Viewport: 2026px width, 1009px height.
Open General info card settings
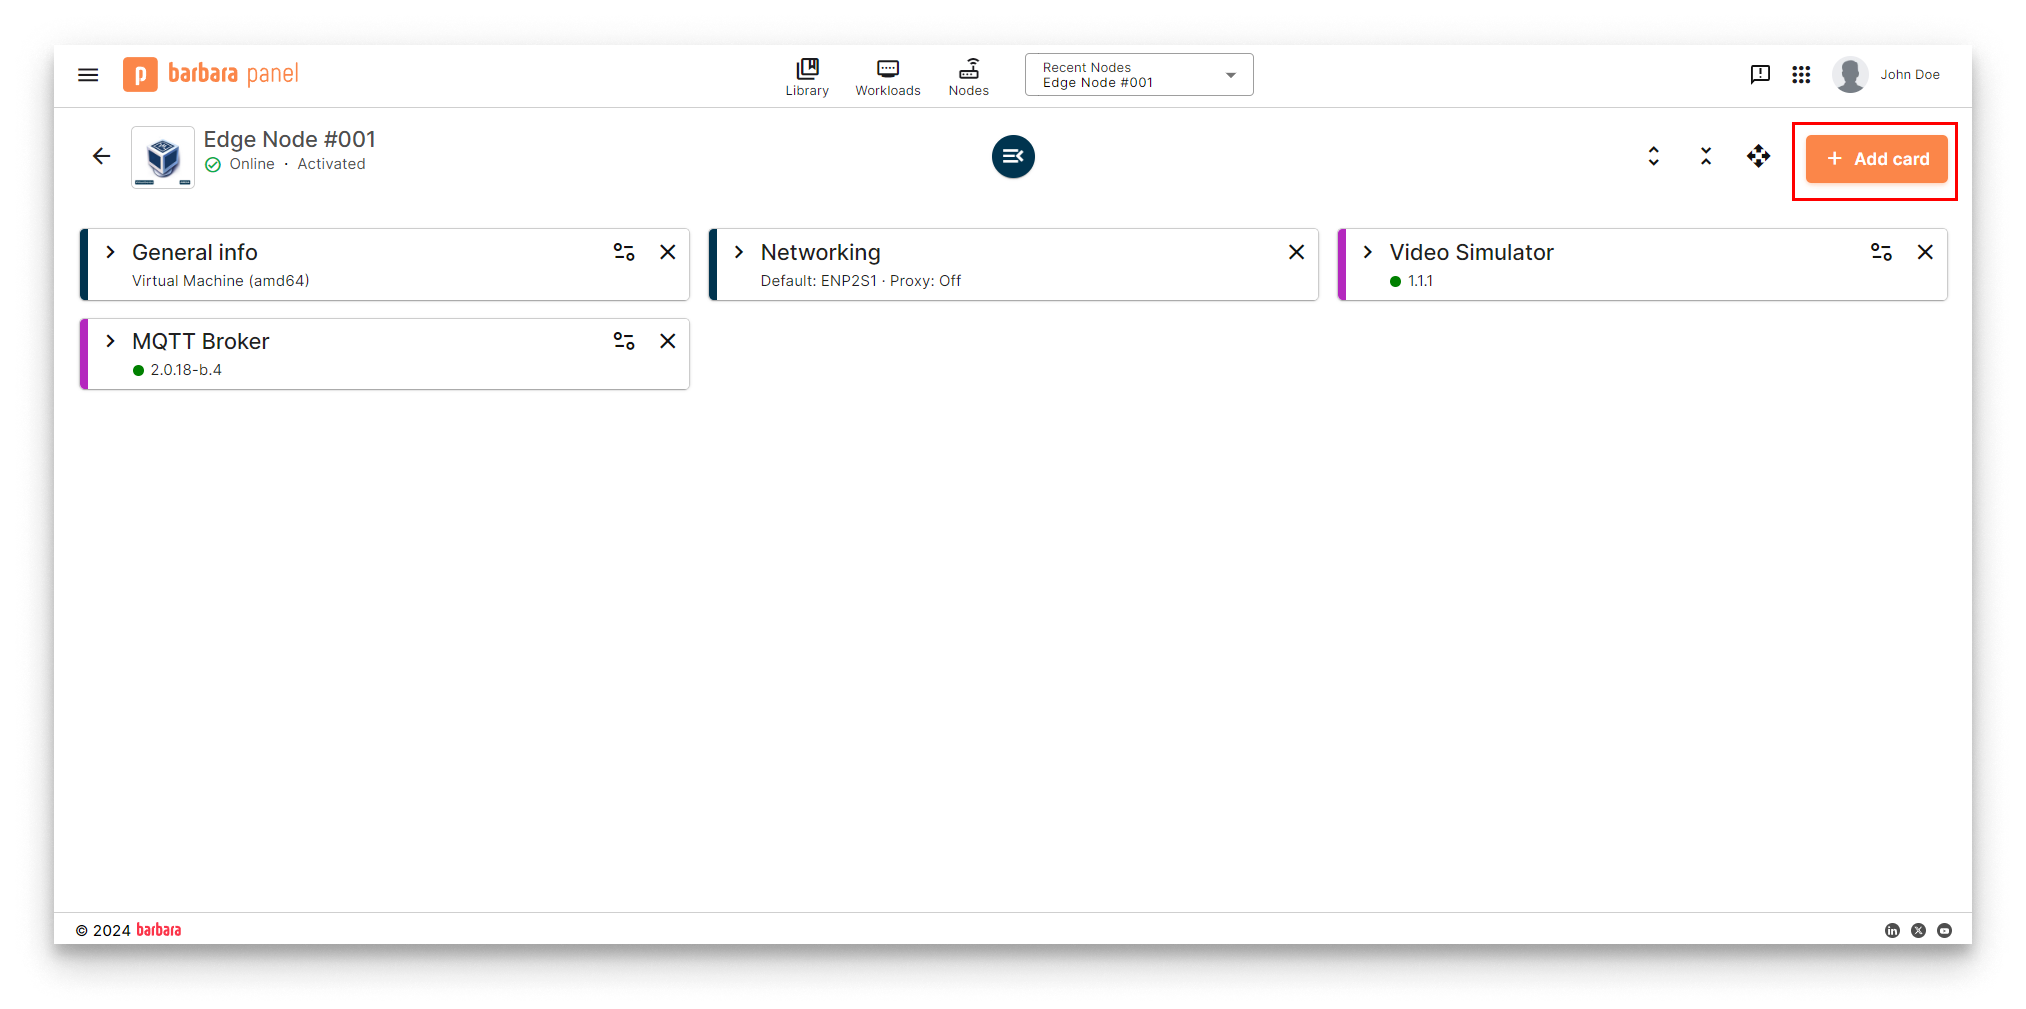click(x=624, y=253)
